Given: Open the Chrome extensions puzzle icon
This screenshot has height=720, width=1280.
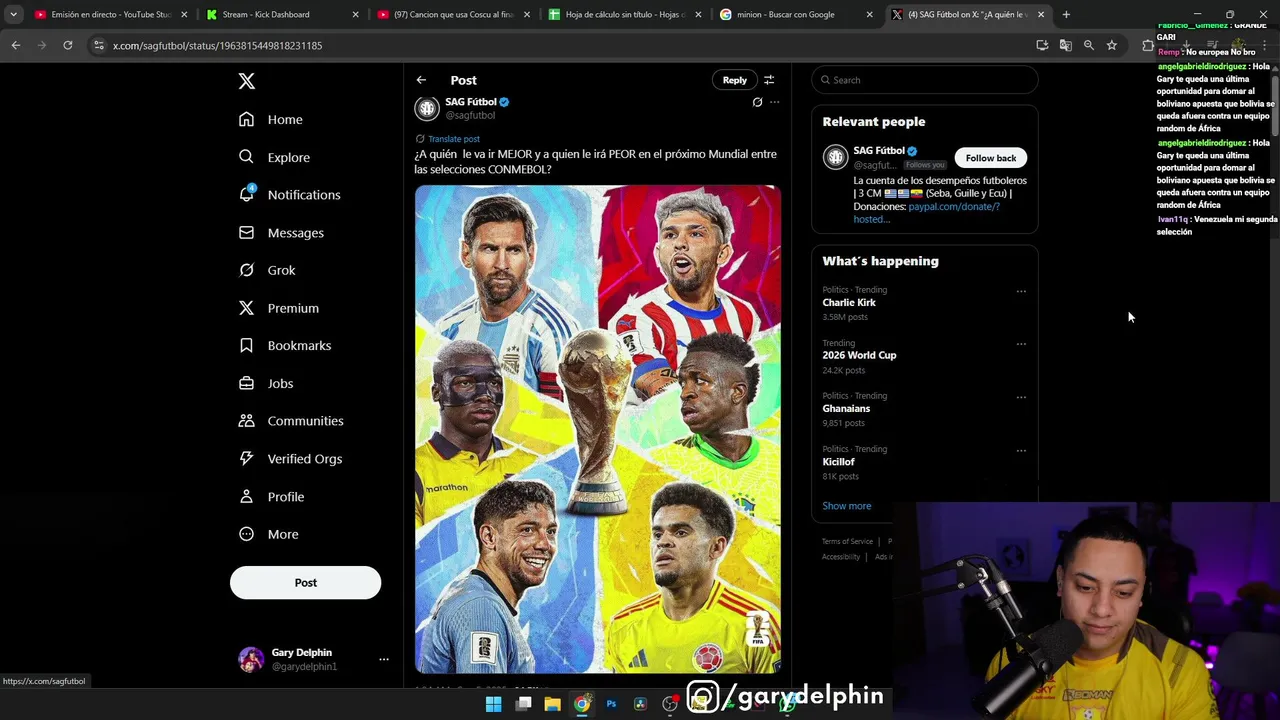Looking at the screenshot, I should coord(1148,45).
